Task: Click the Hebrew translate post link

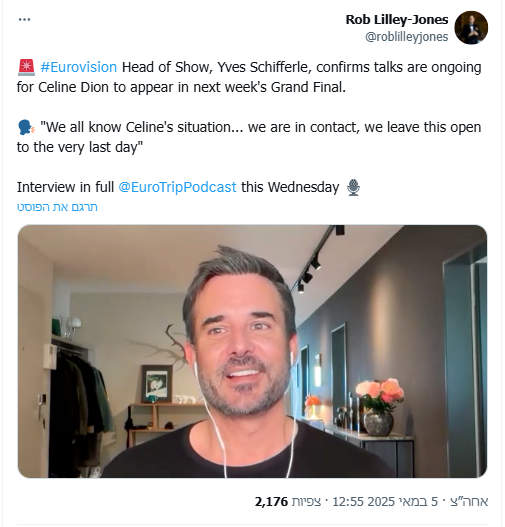Action: pyautogui.click(x=57, y=207)
